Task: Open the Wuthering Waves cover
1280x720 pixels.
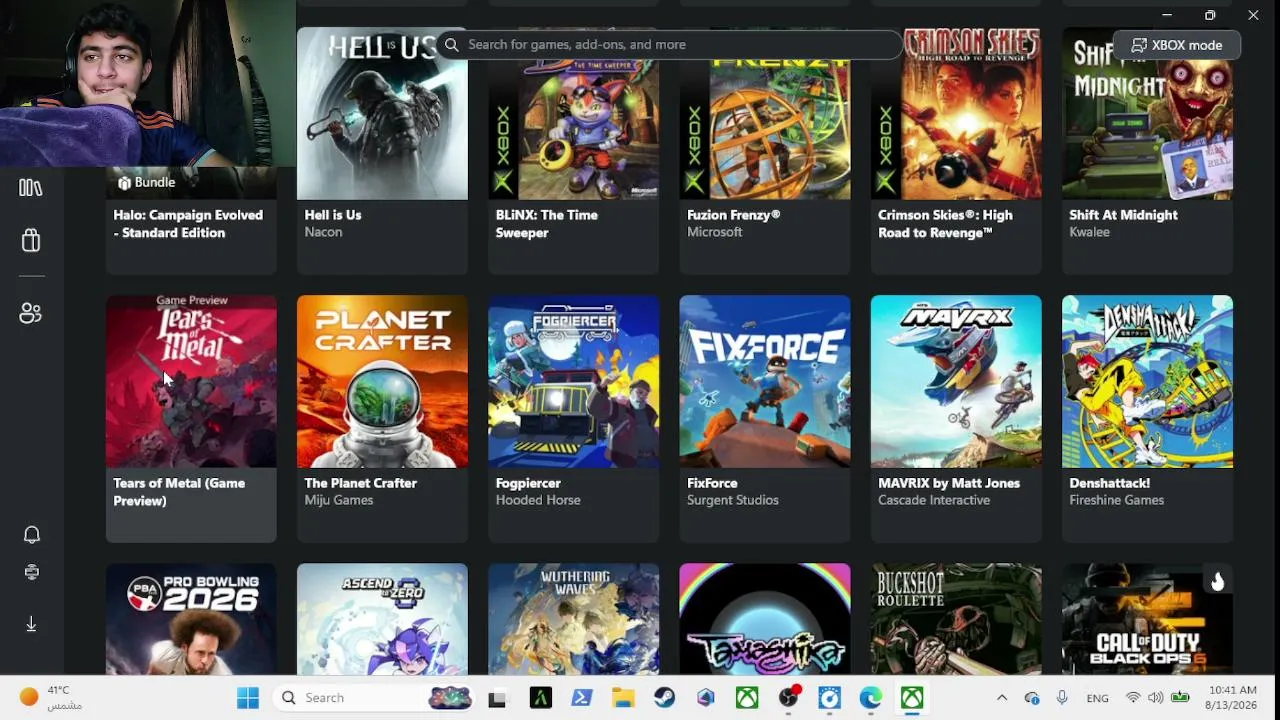Action: point(574,619)
